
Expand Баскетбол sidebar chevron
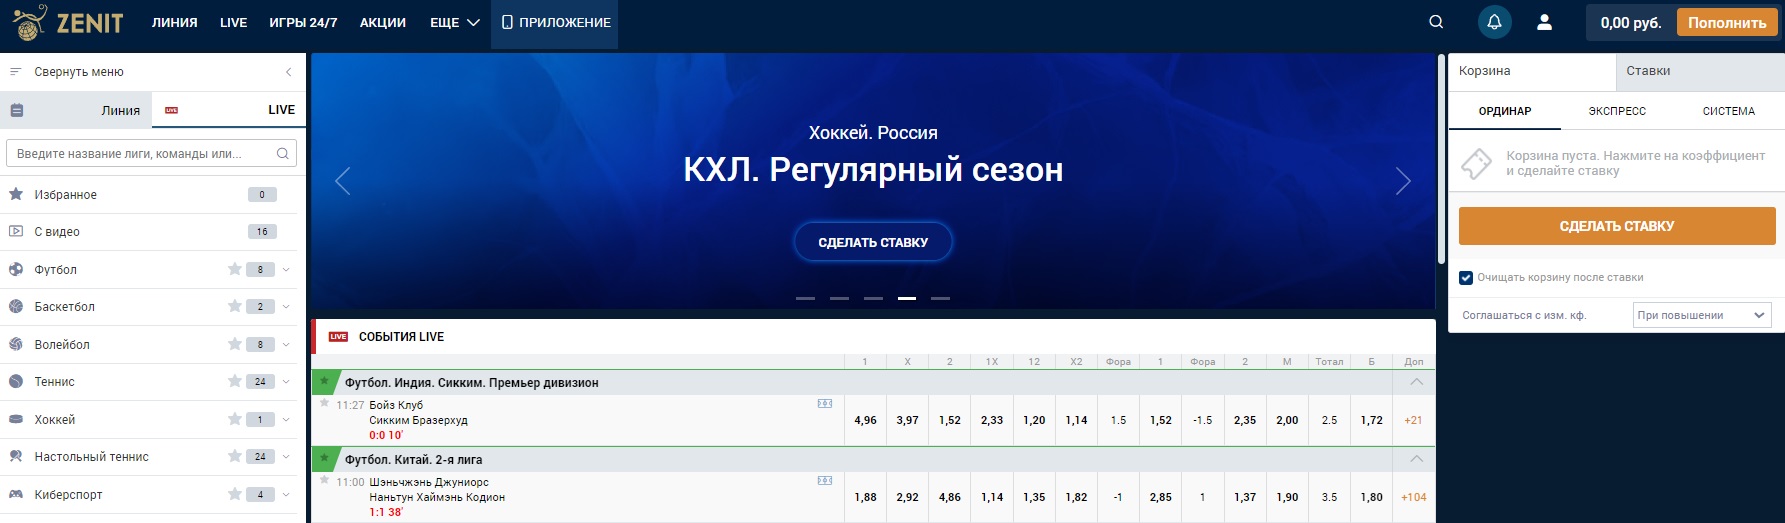[286, 306]
